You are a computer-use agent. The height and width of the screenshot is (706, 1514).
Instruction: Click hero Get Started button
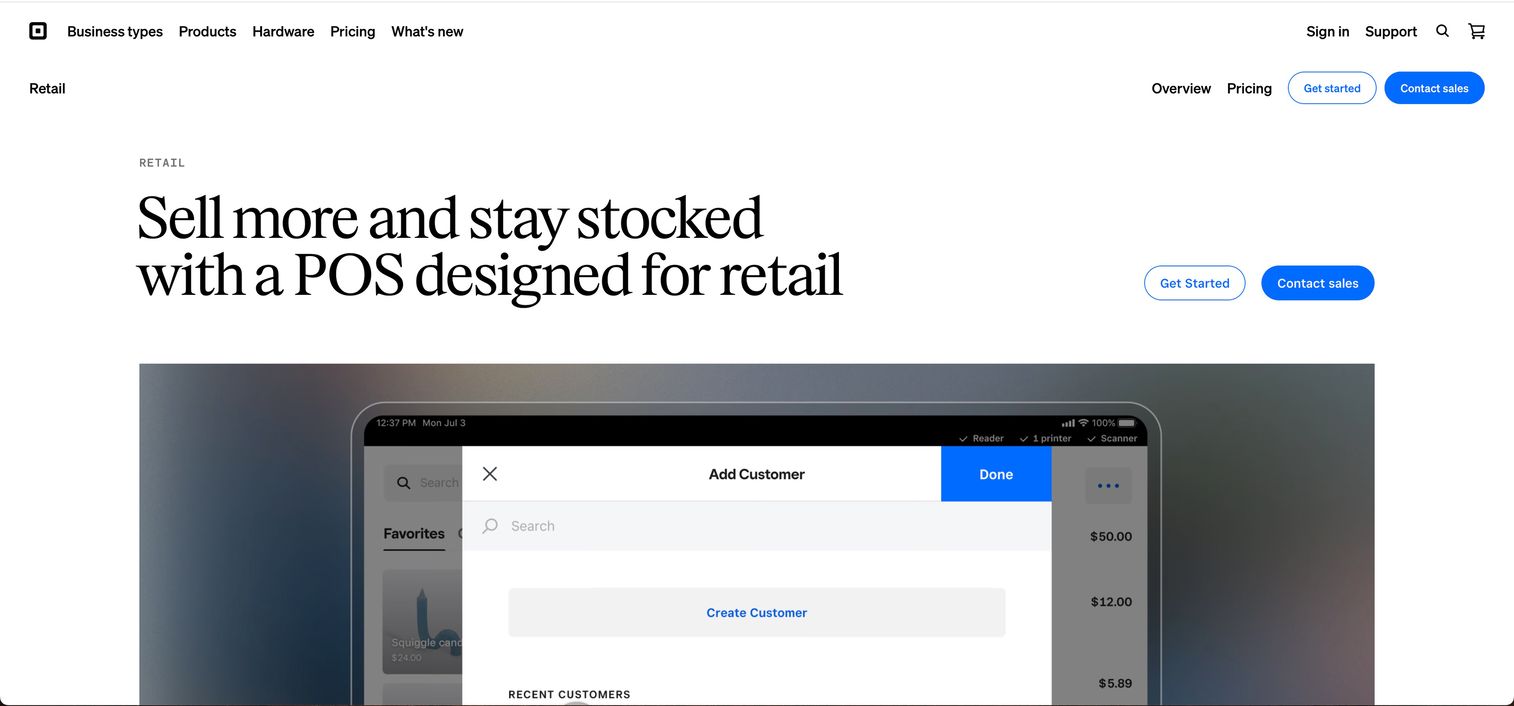[x=1194, y=283]
